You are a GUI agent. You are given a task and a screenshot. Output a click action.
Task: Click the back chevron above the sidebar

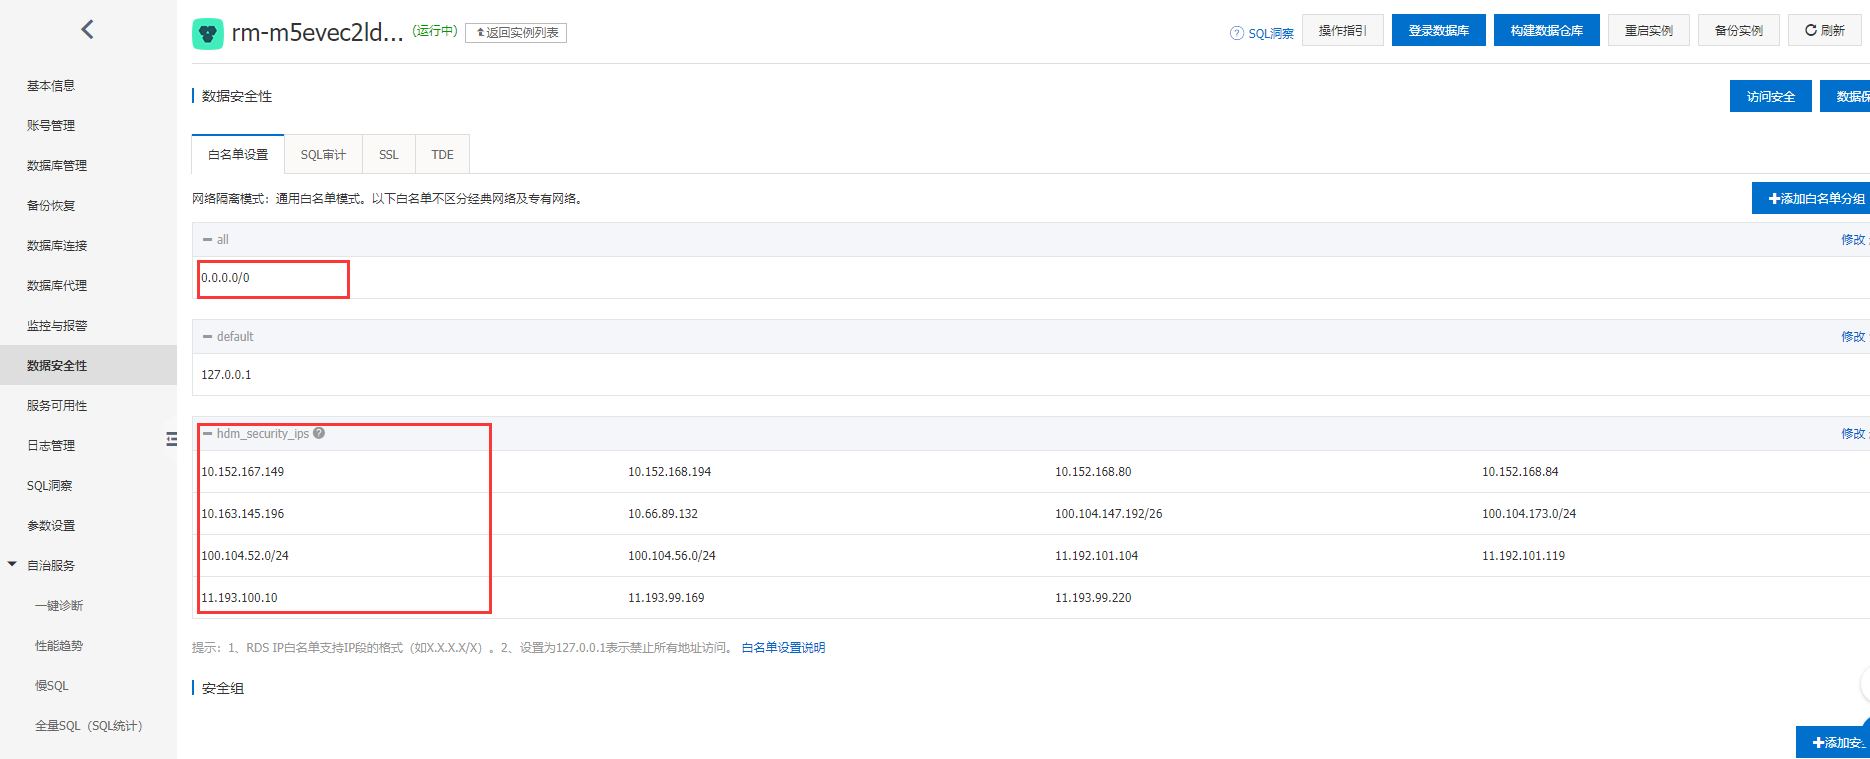pyautogui.click(x=87, y=29)
